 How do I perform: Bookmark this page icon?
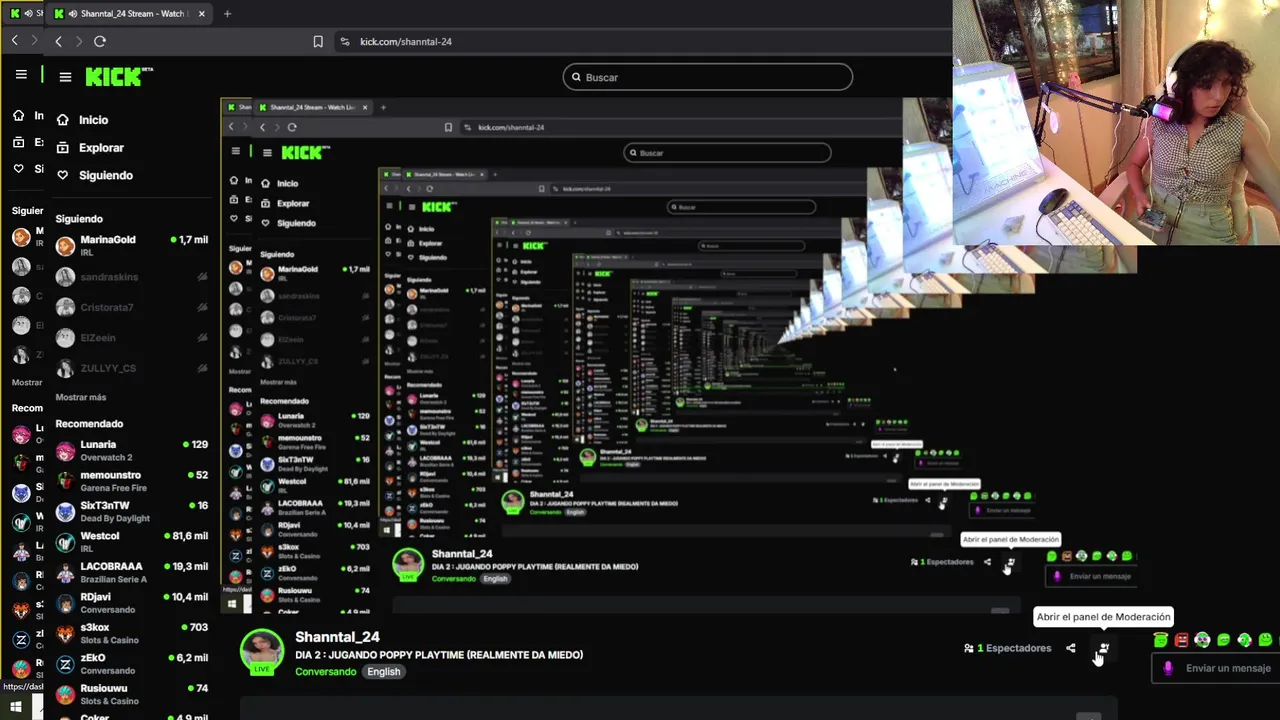[x=318, y=41]
